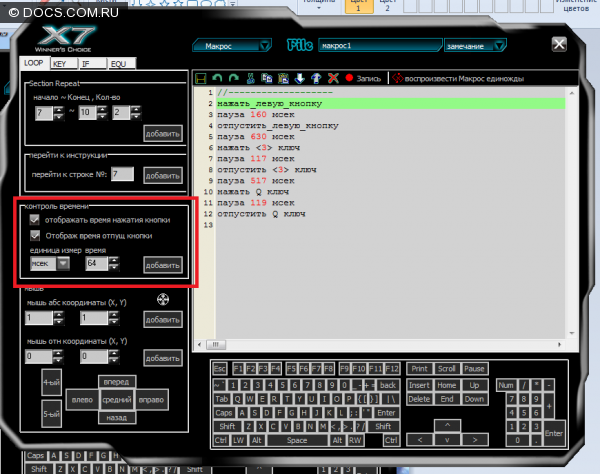Click the перейти к строке № input field
Image resolution: width=600 pixels, height=474 pixels.
coord(122,174)
